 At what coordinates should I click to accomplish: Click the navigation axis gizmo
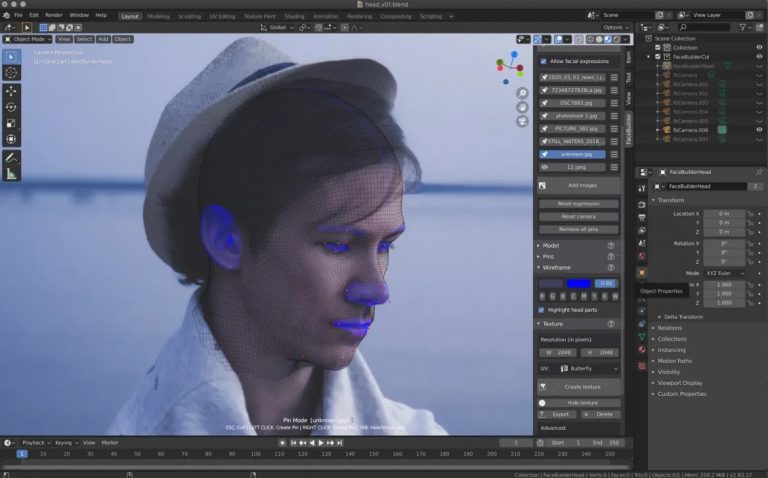(509, 67)
